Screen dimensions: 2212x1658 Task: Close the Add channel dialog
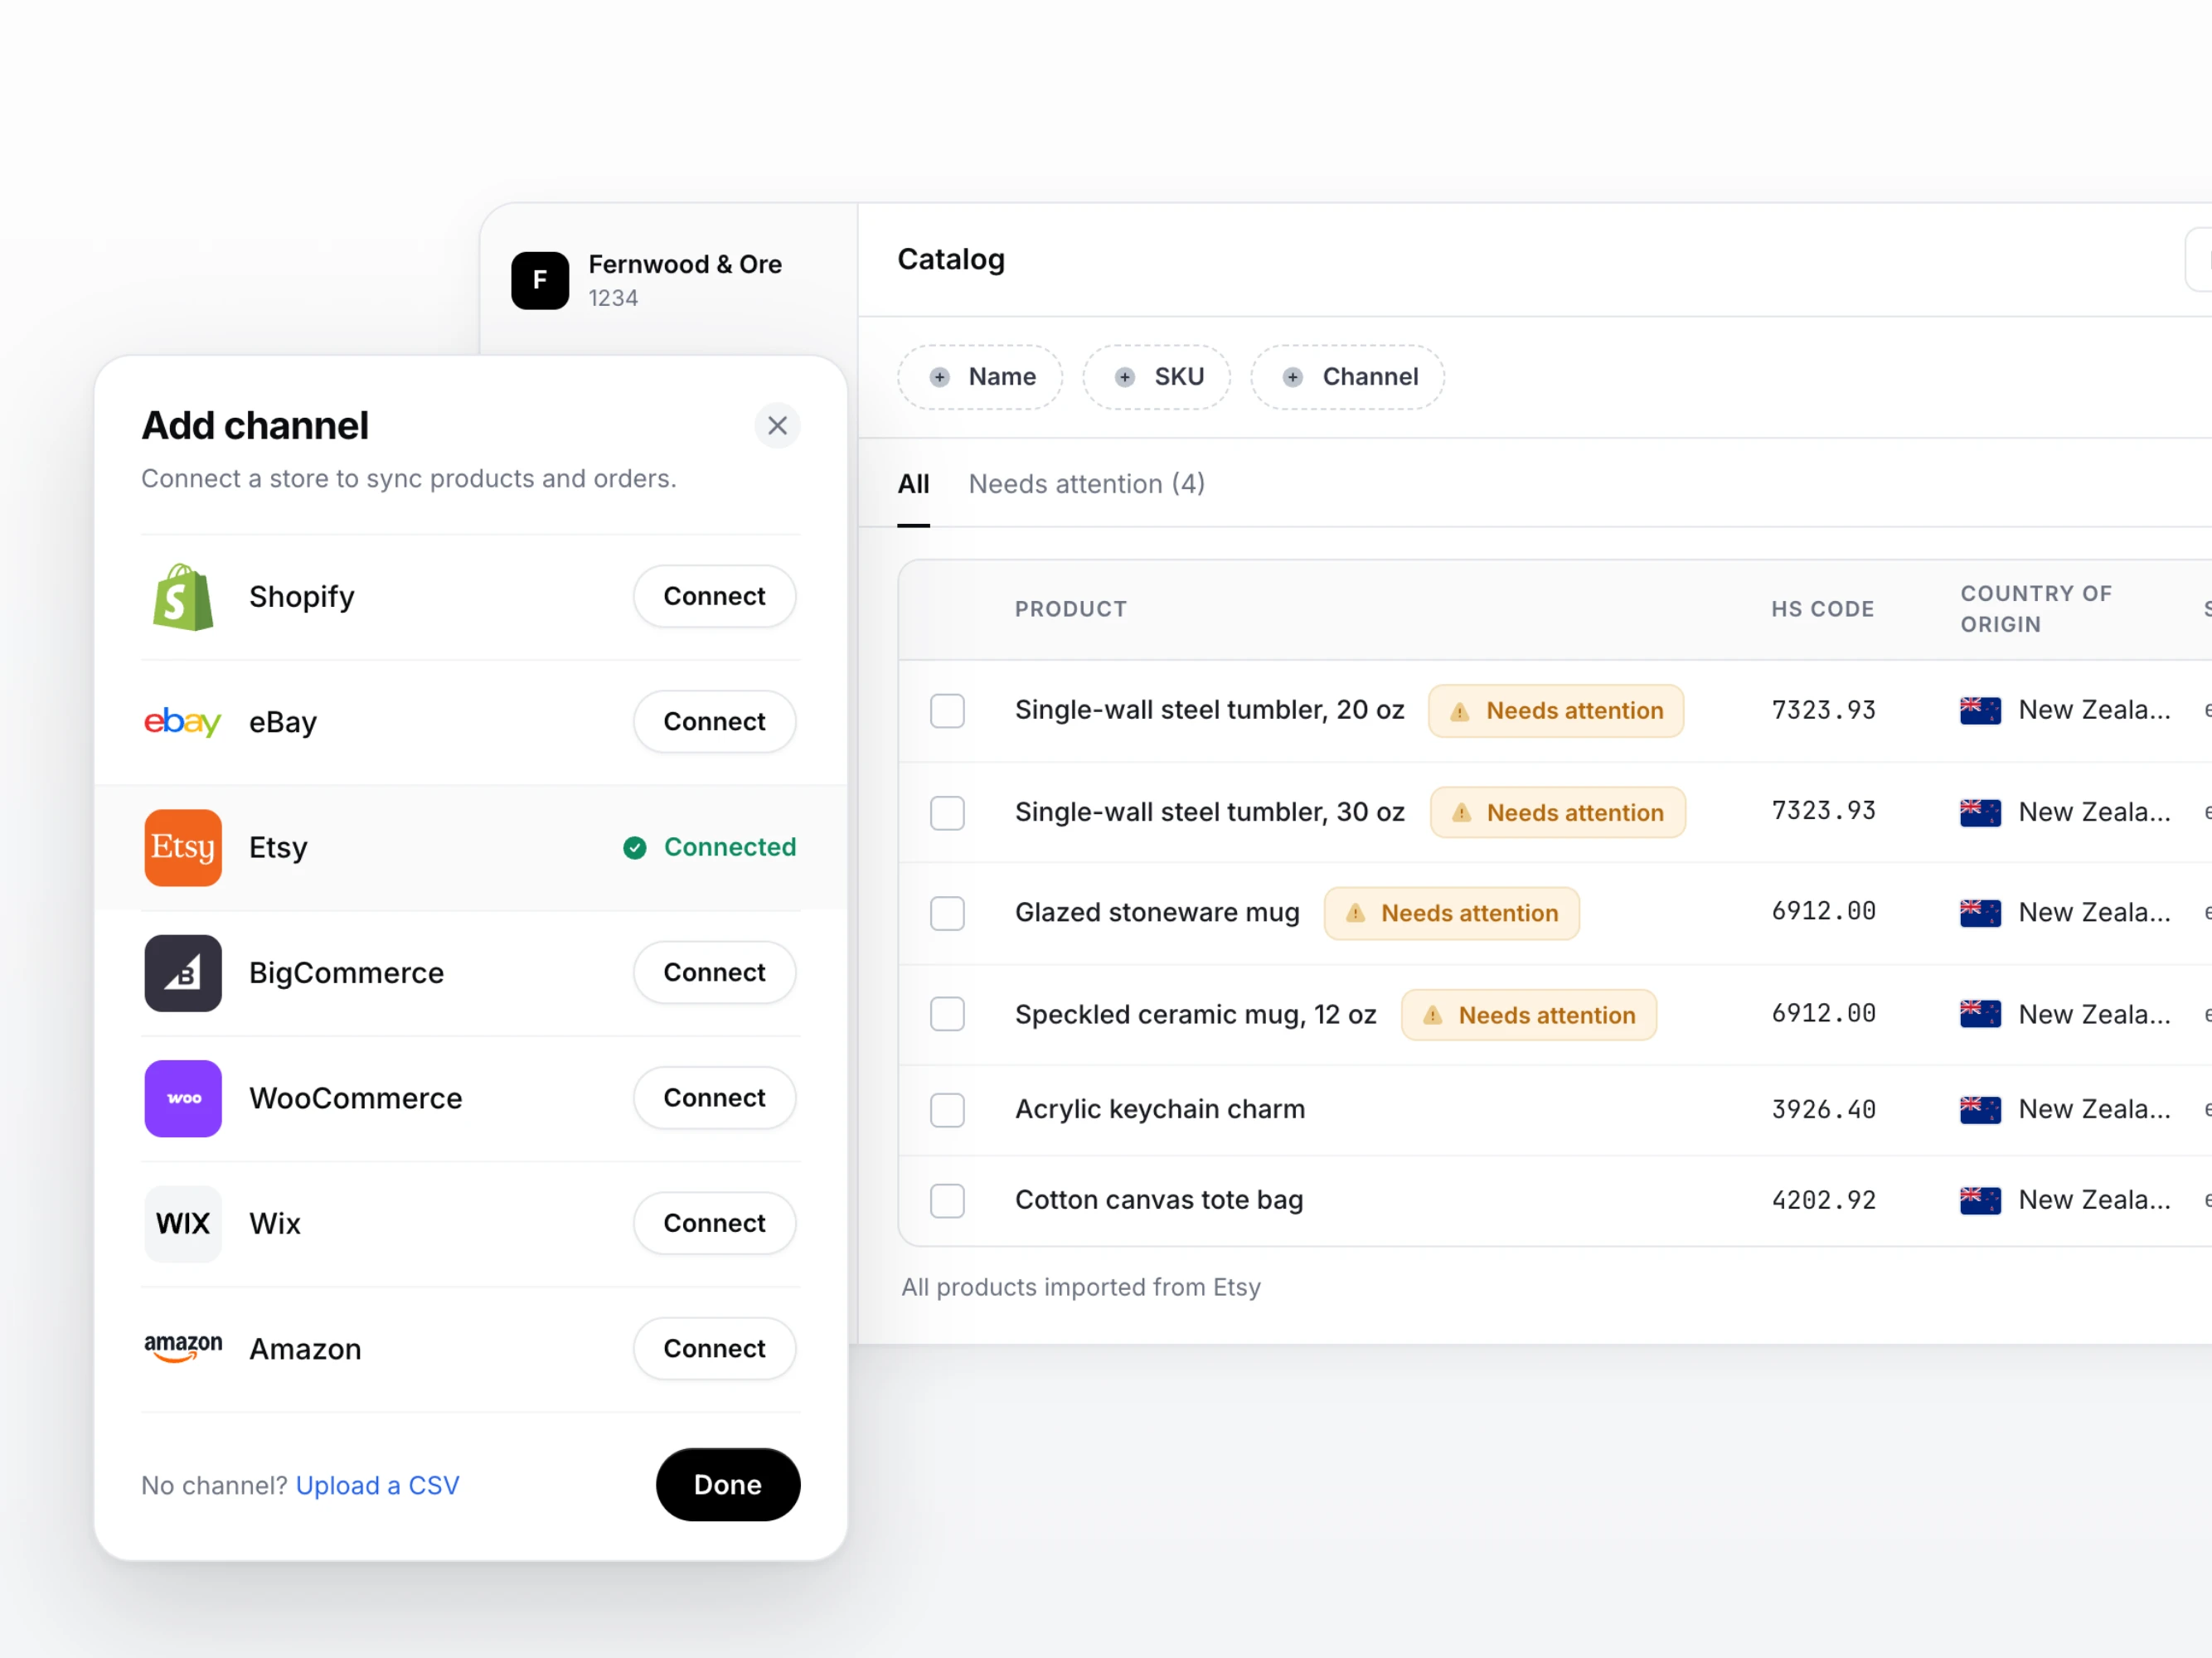click(777, 426)
